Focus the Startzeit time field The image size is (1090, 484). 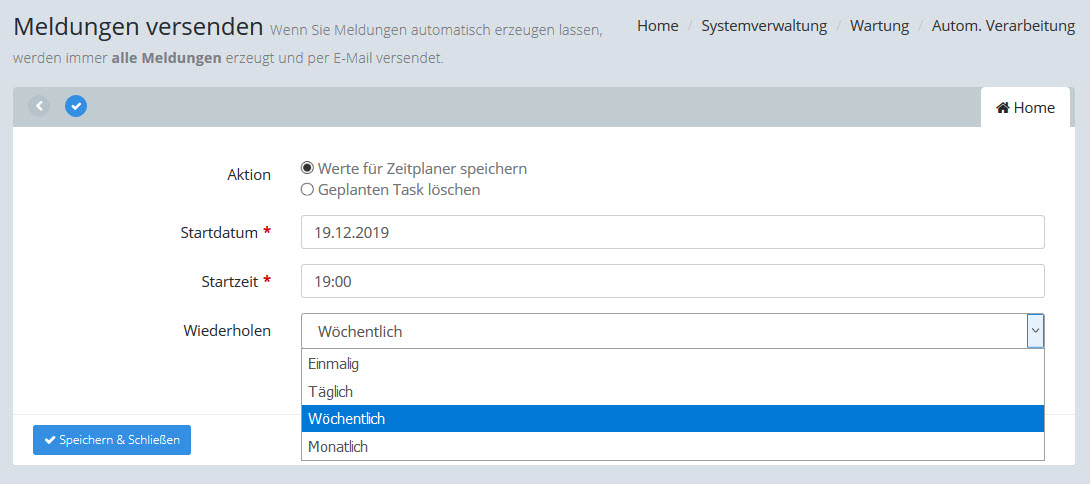point(672,282)
